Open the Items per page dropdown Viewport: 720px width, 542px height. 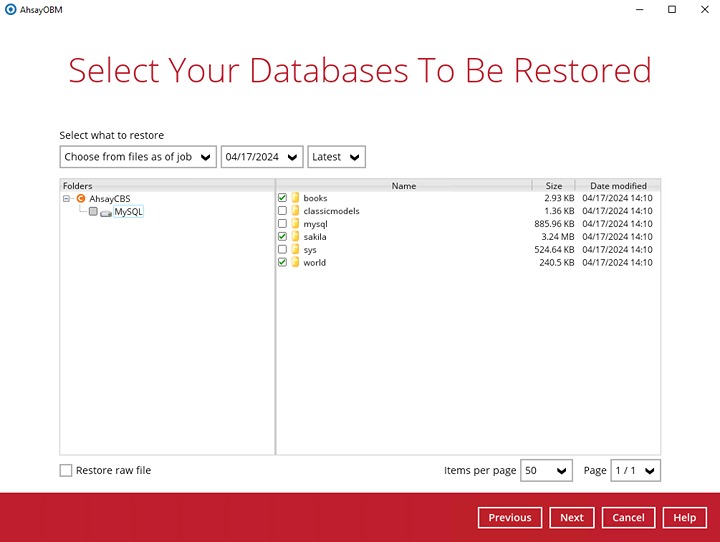pos(546,470)
